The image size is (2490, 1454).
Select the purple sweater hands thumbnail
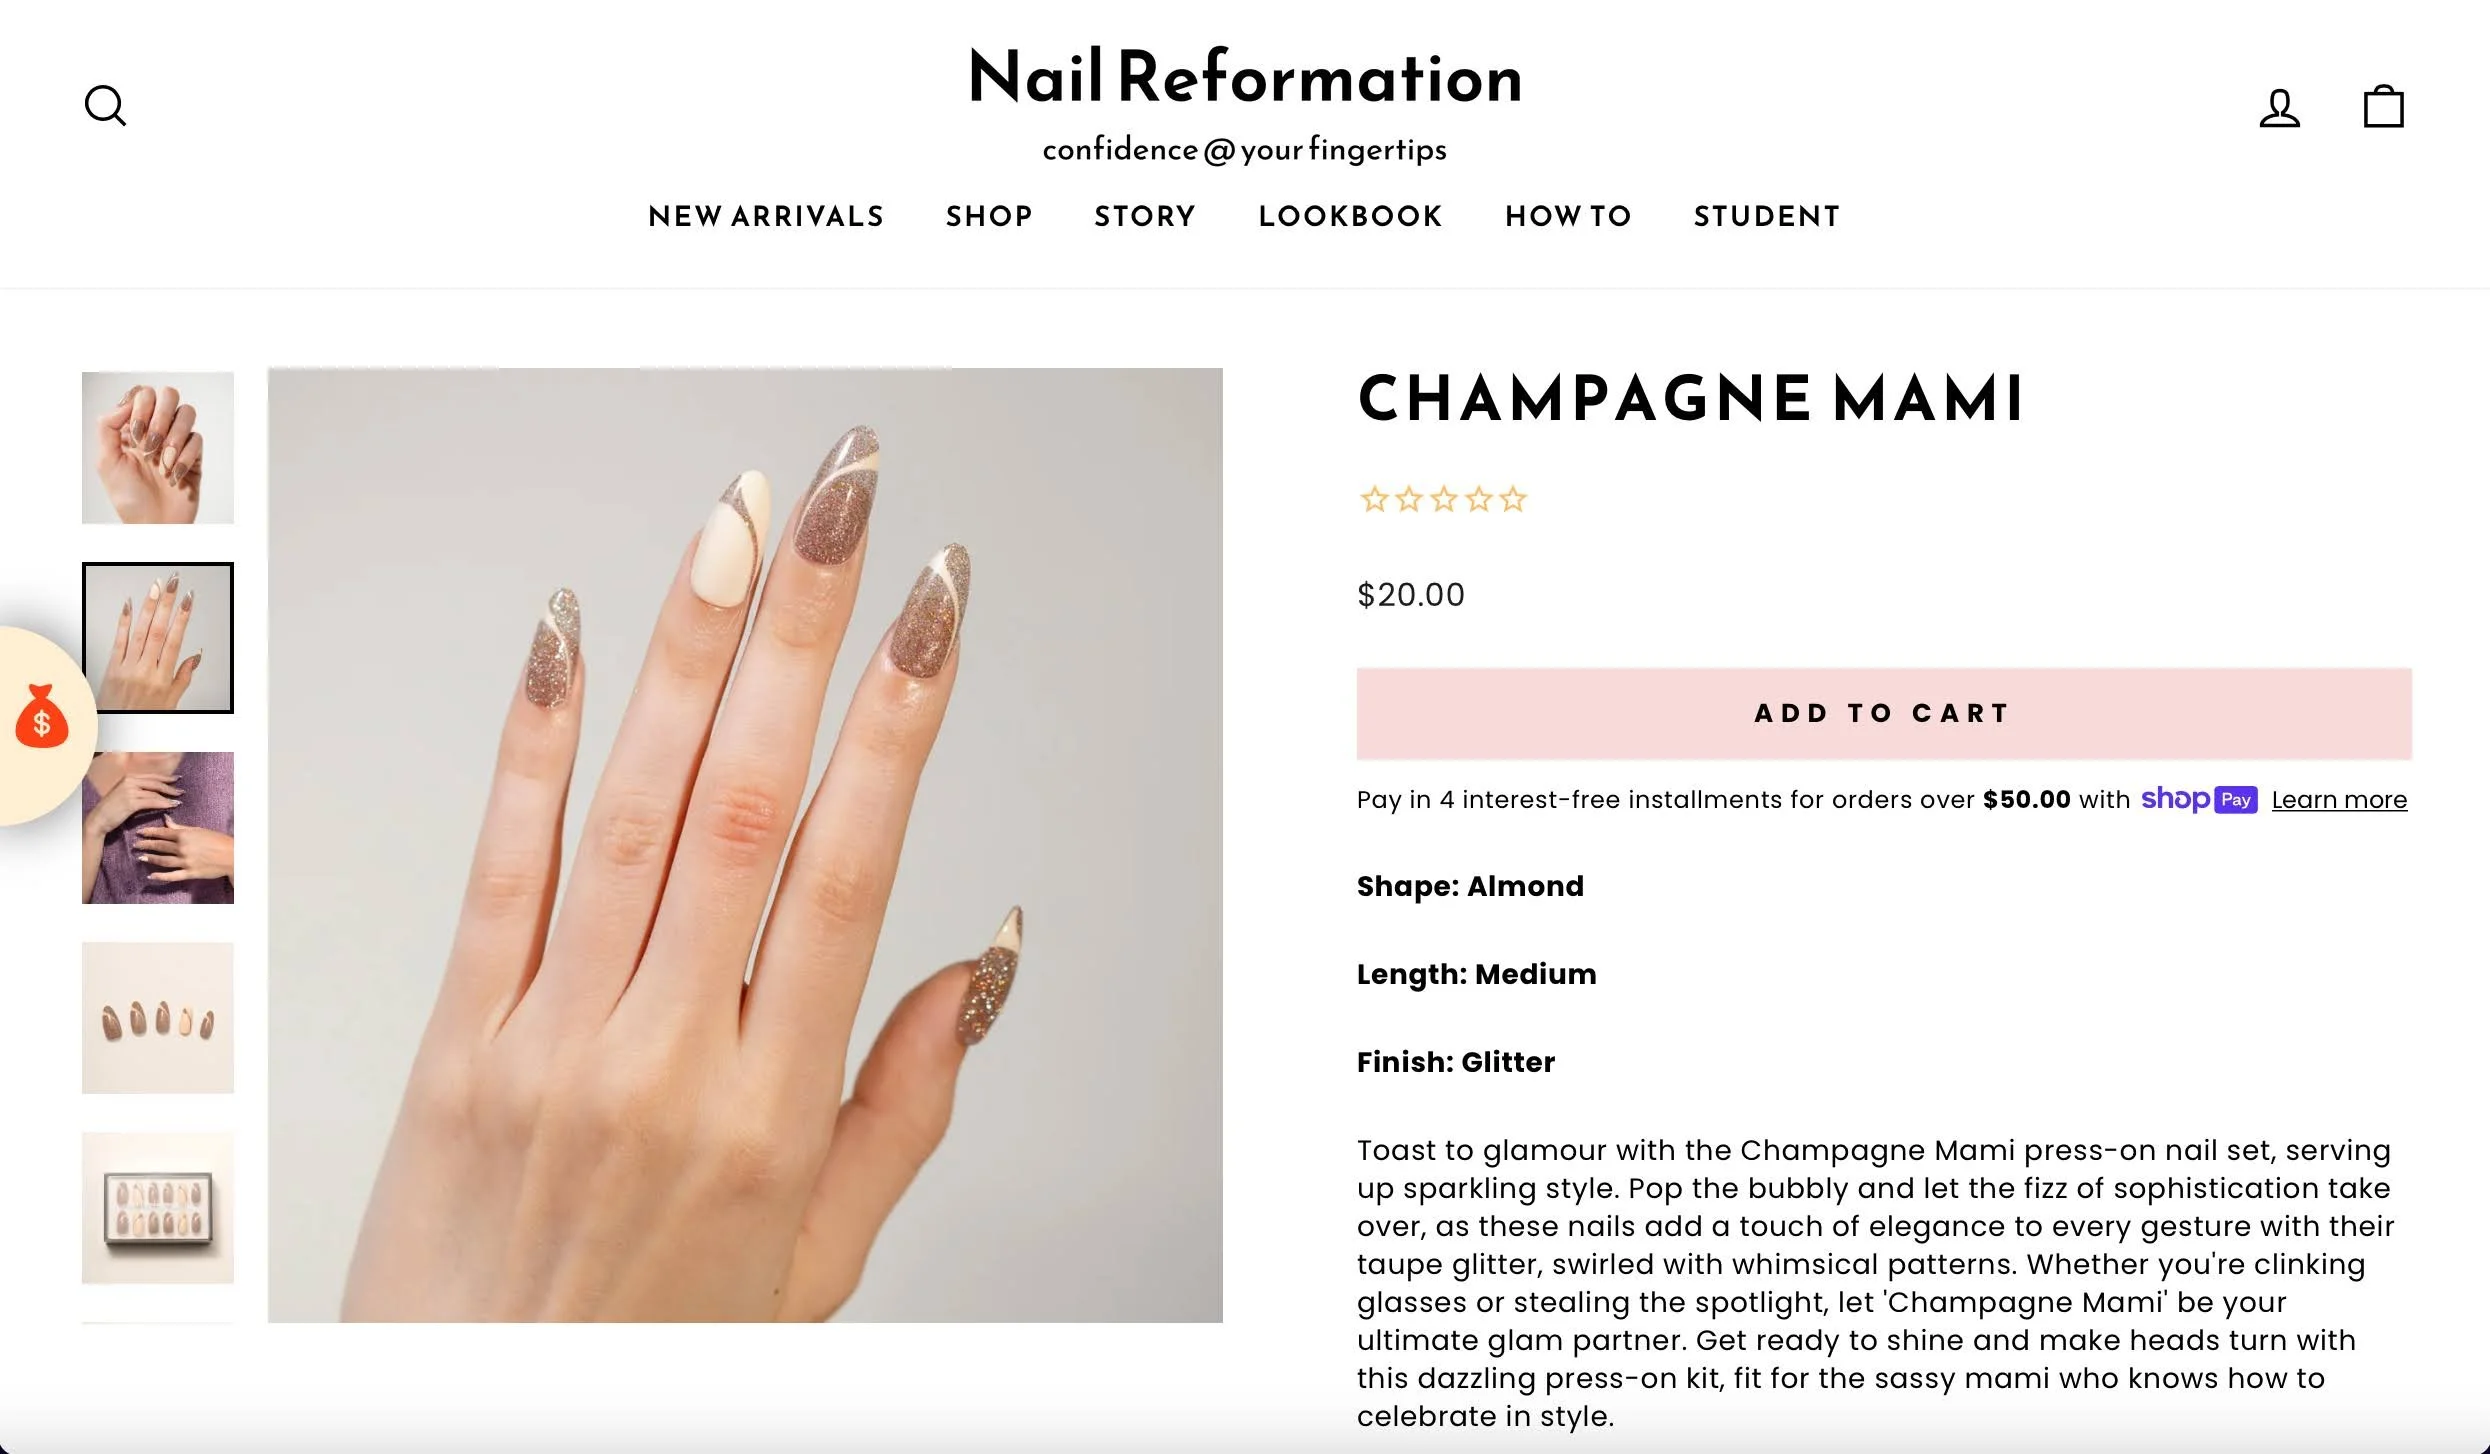[158, 828]
